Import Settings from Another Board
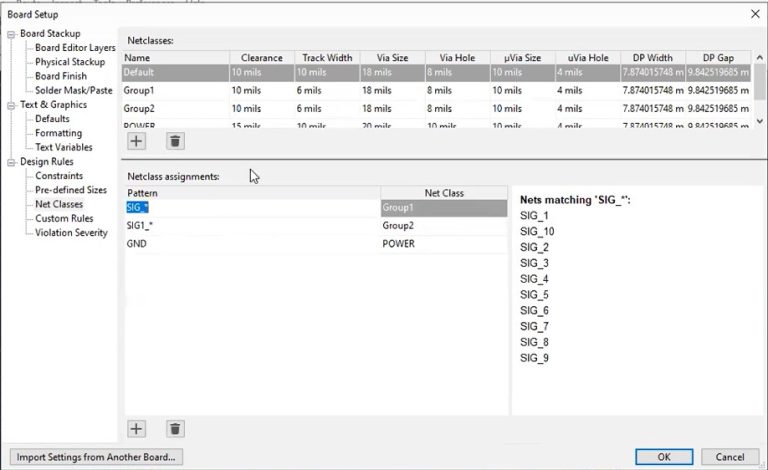 (99, 457)
